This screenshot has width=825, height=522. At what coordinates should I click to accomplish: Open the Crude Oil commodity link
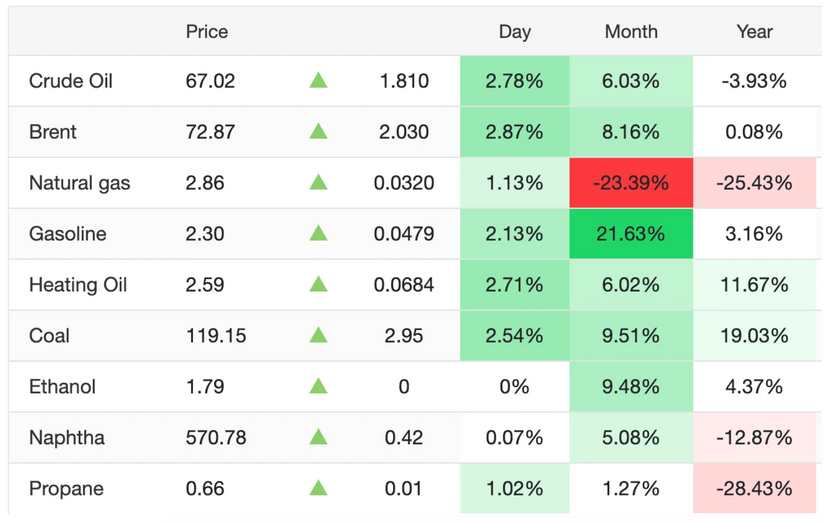[x=71, y=81]
